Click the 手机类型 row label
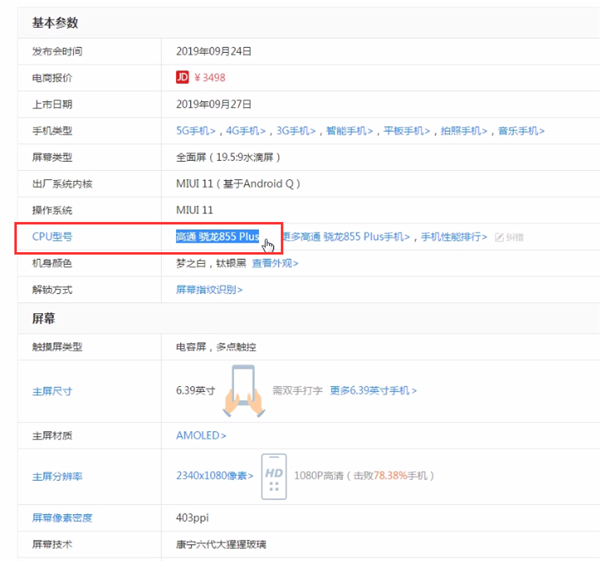Screen dimensions: 600x561 pyautogui.click(x=52, y=131)
